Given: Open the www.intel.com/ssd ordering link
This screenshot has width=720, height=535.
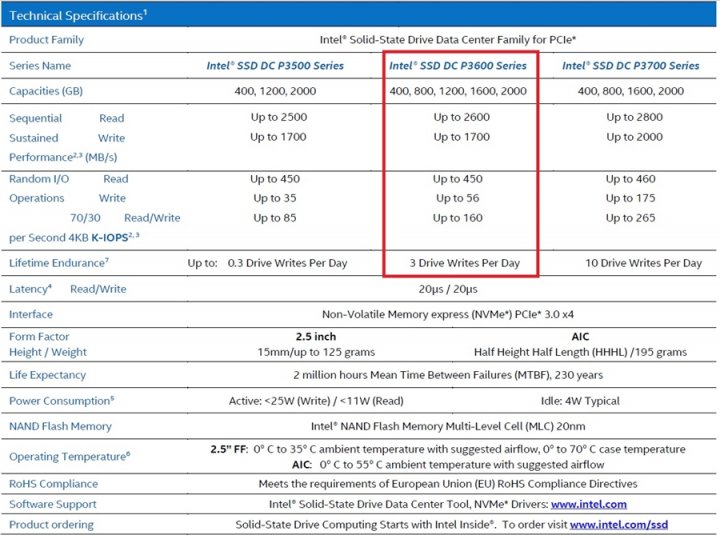Looking at the screenshot, I should pos(619,524).
